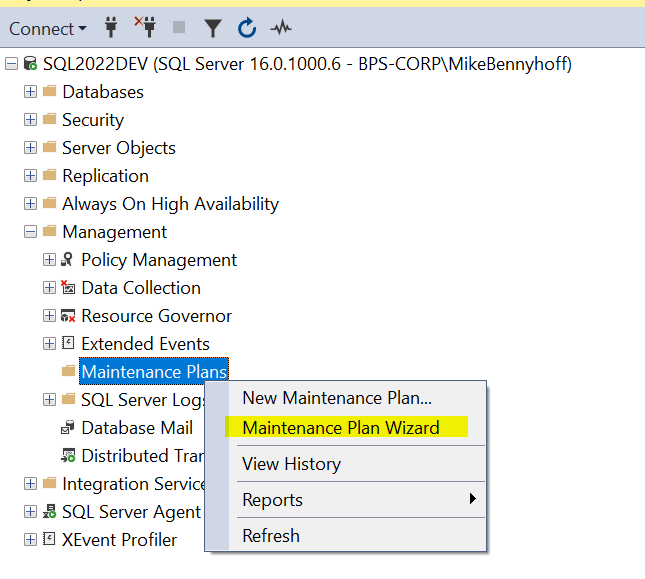The width and height of the screenshot is (645, 579).
Task: Click the Databases folder icon
Action: (x=49, y=90)
